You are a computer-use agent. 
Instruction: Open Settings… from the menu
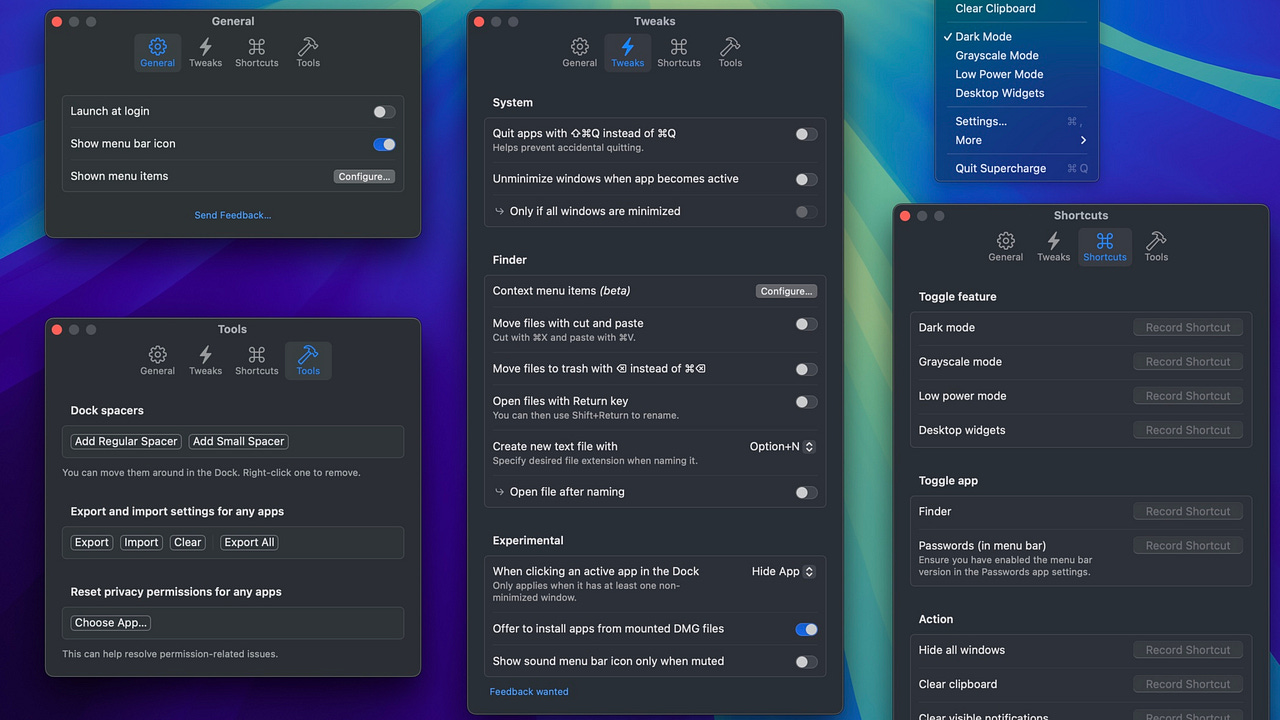point(1017,121)
